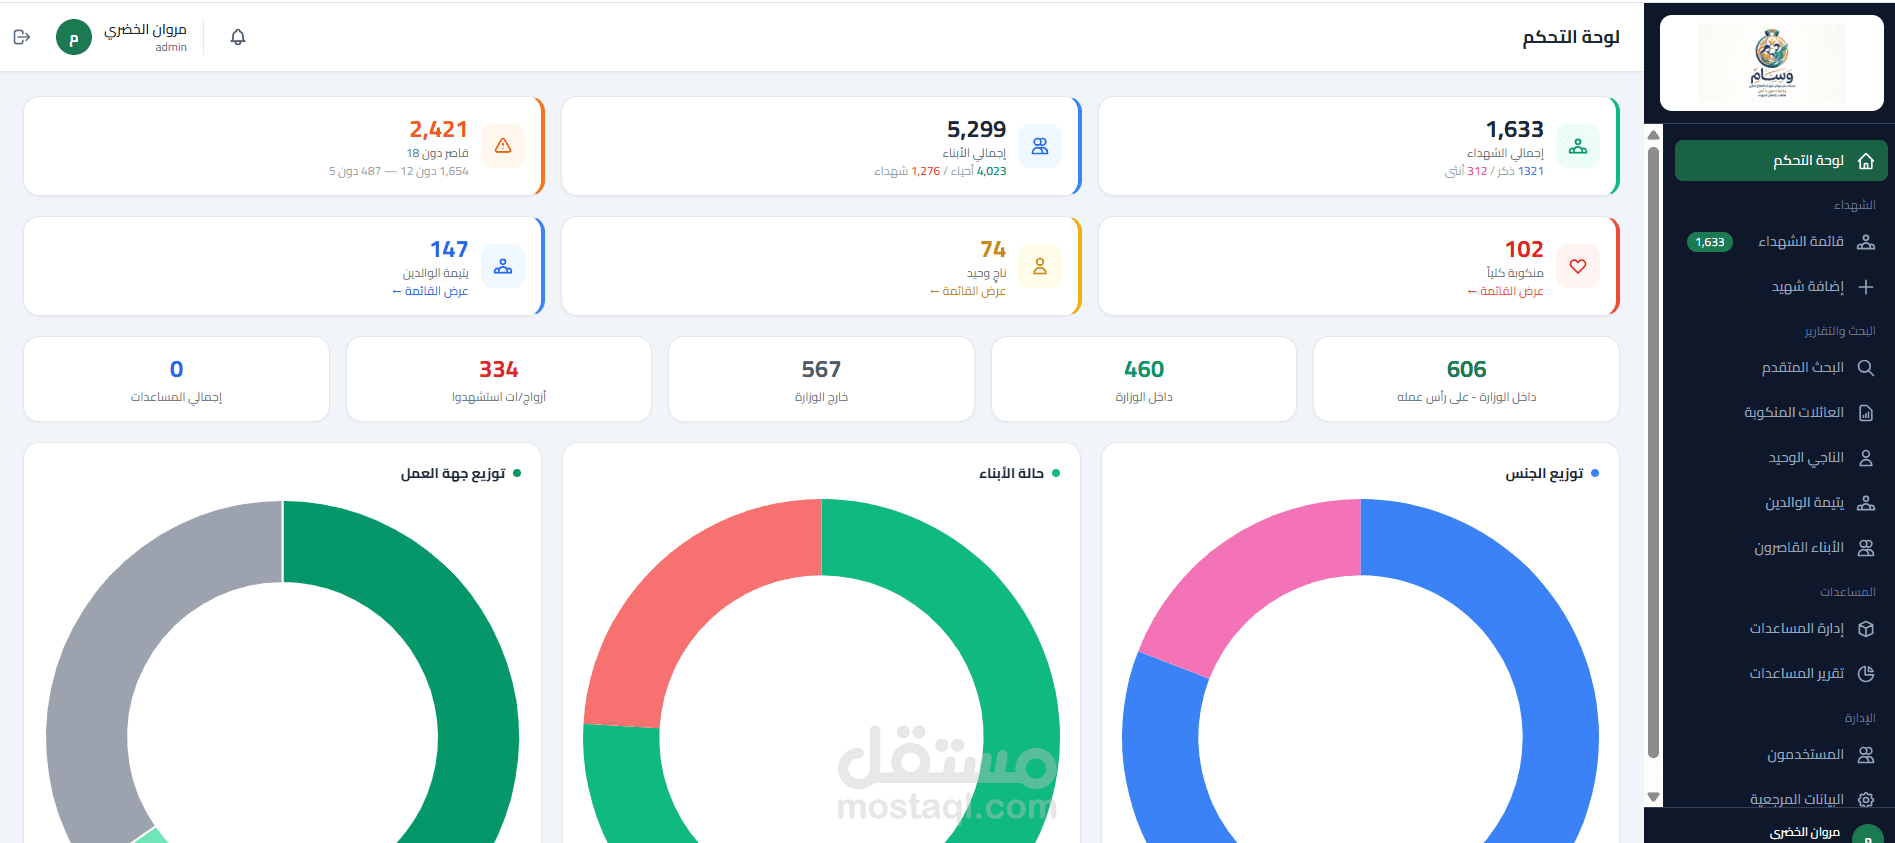Click عرض القائمة link under منكوبة كلياً

(1505, 291)
